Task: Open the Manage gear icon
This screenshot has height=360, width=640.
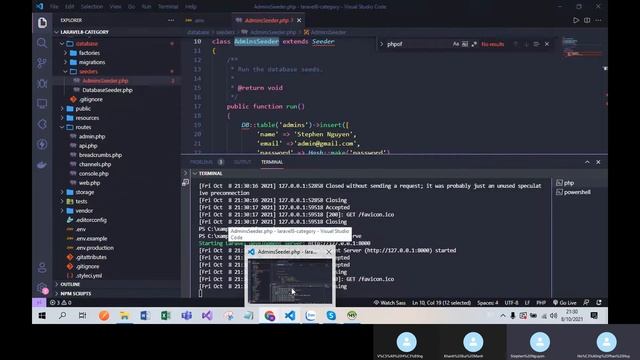Action: pos(42,288)
